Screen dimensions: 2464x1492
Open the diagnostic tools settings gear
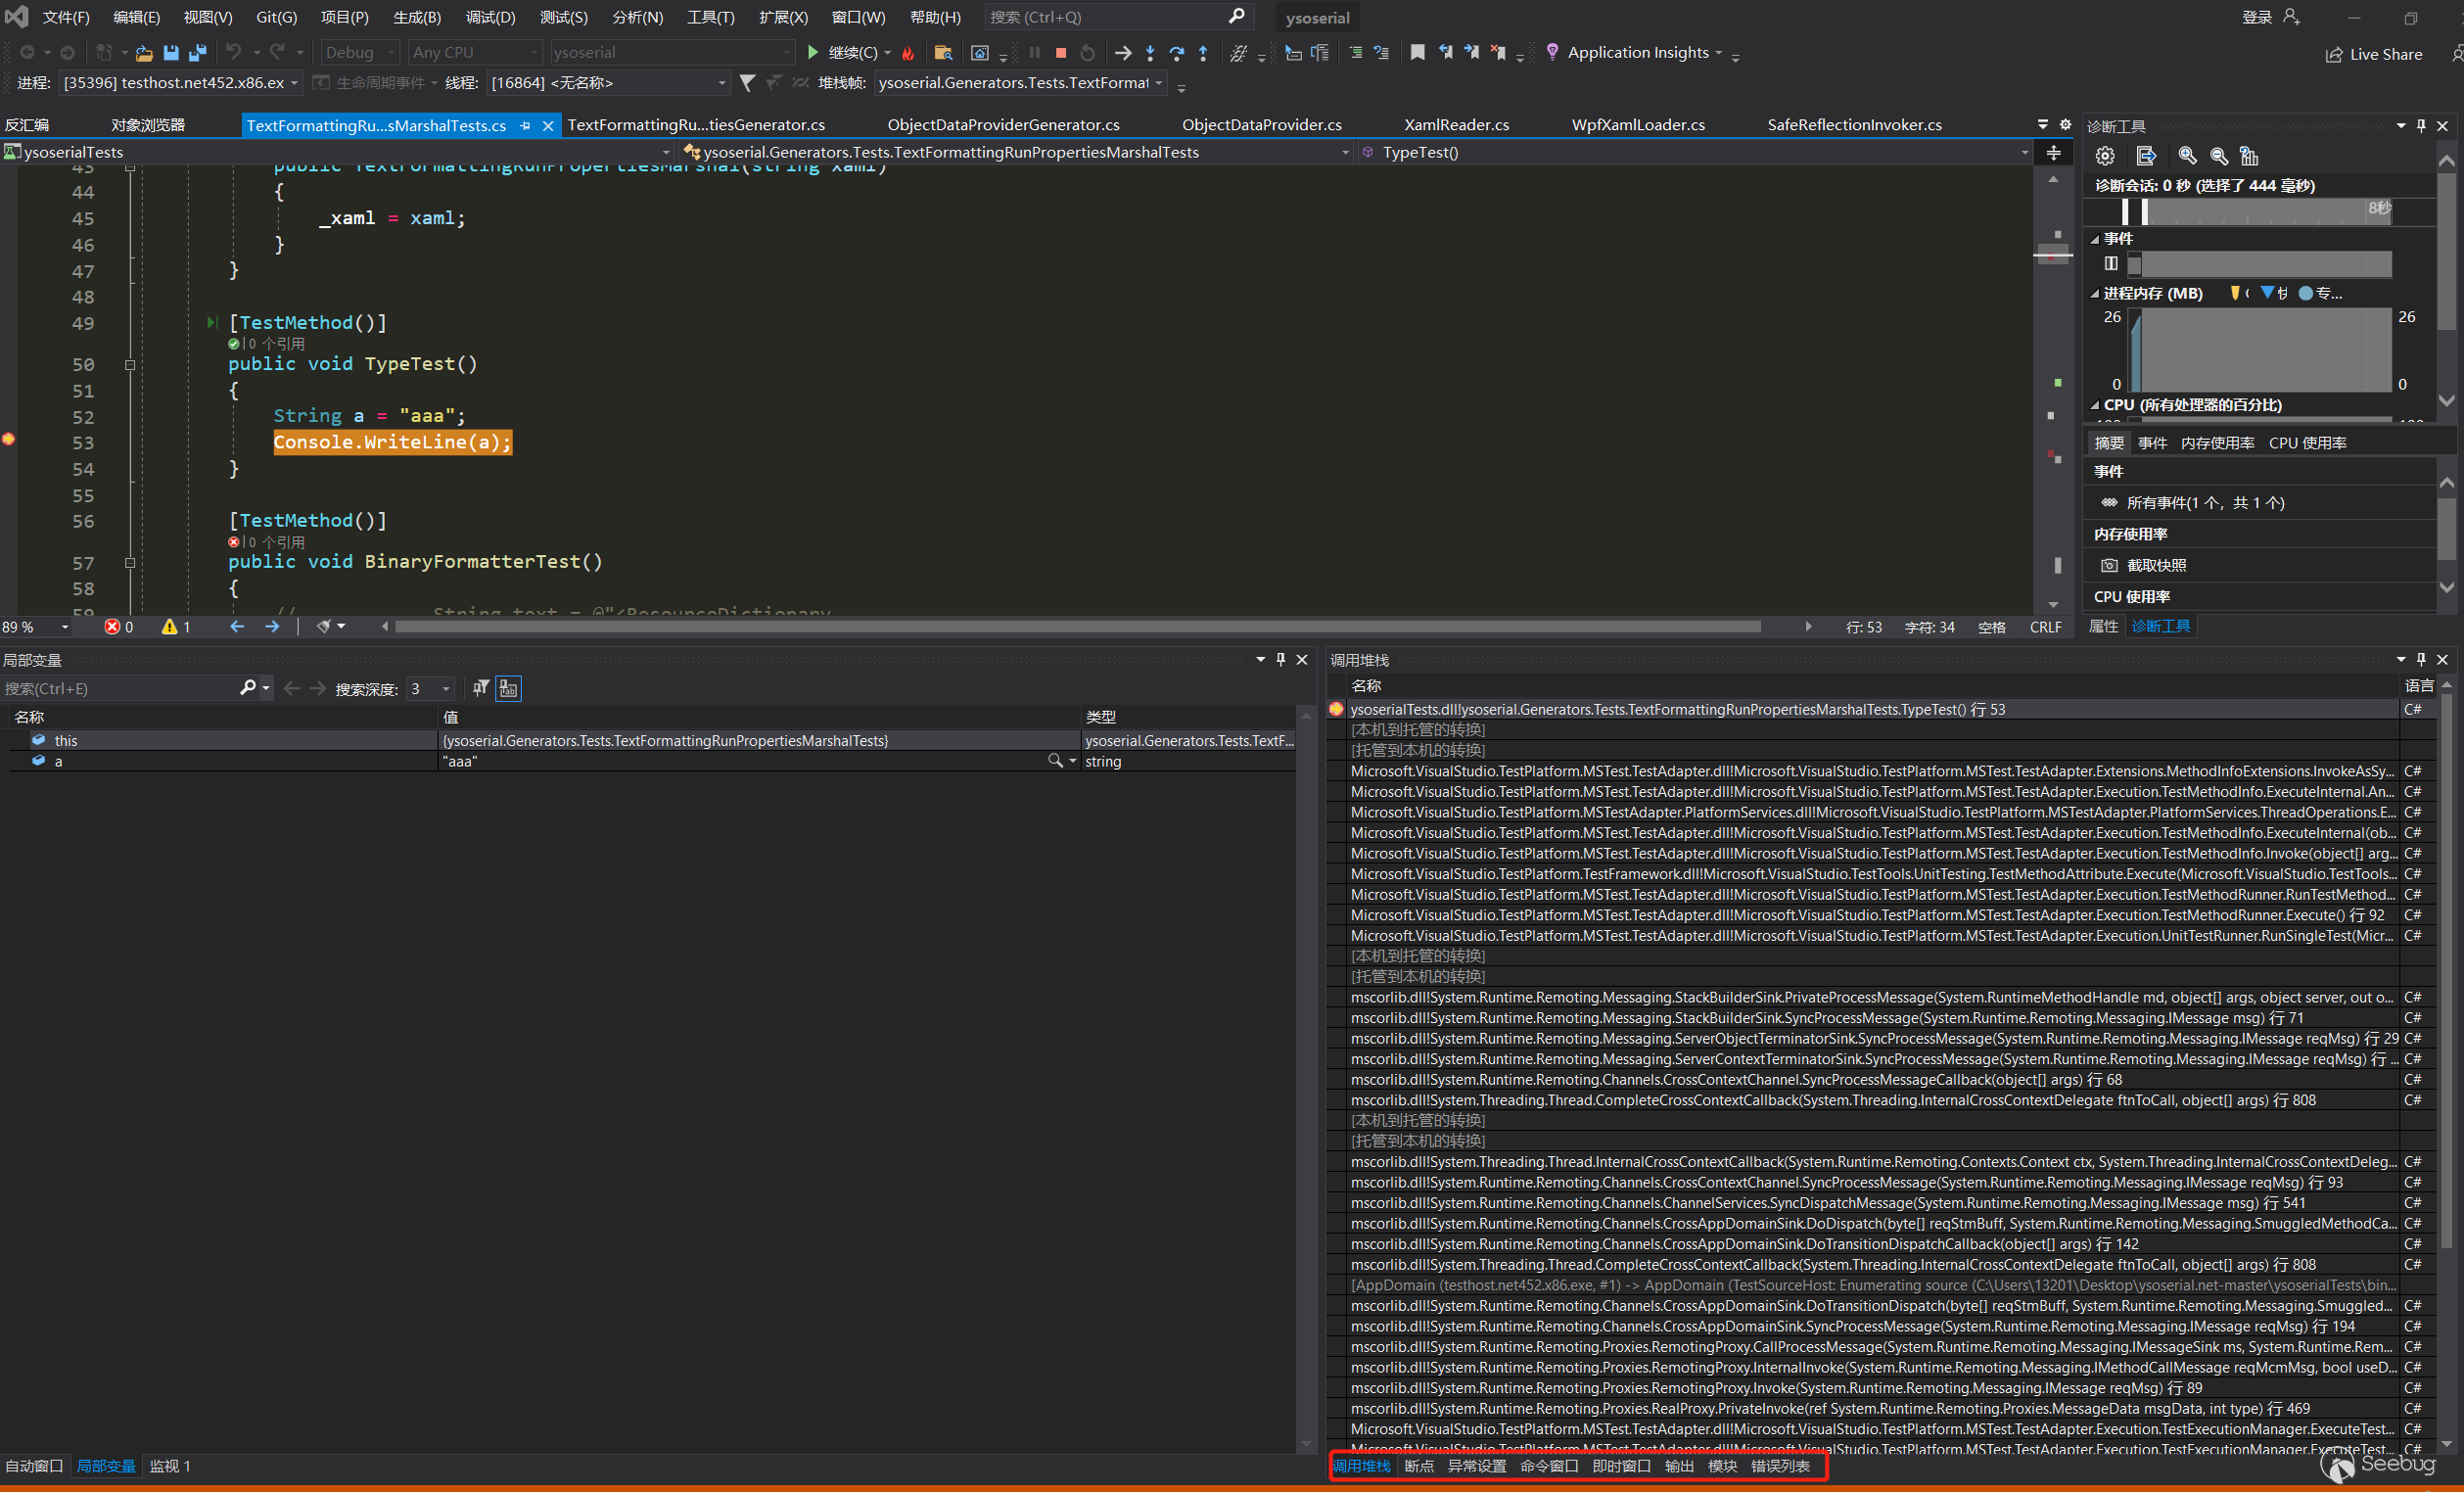pos(2105,156)
